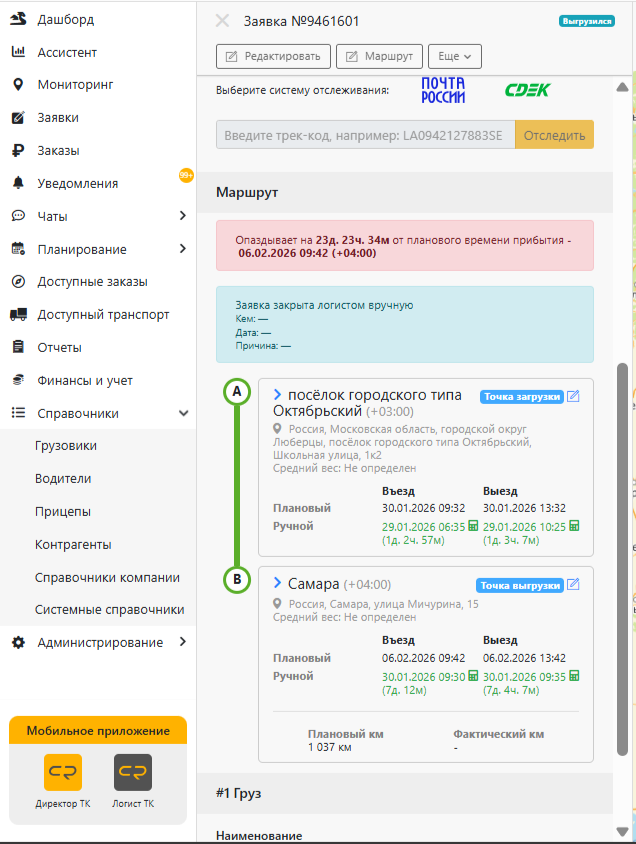Open the Отчеты menu item

(x=59, y=348)
